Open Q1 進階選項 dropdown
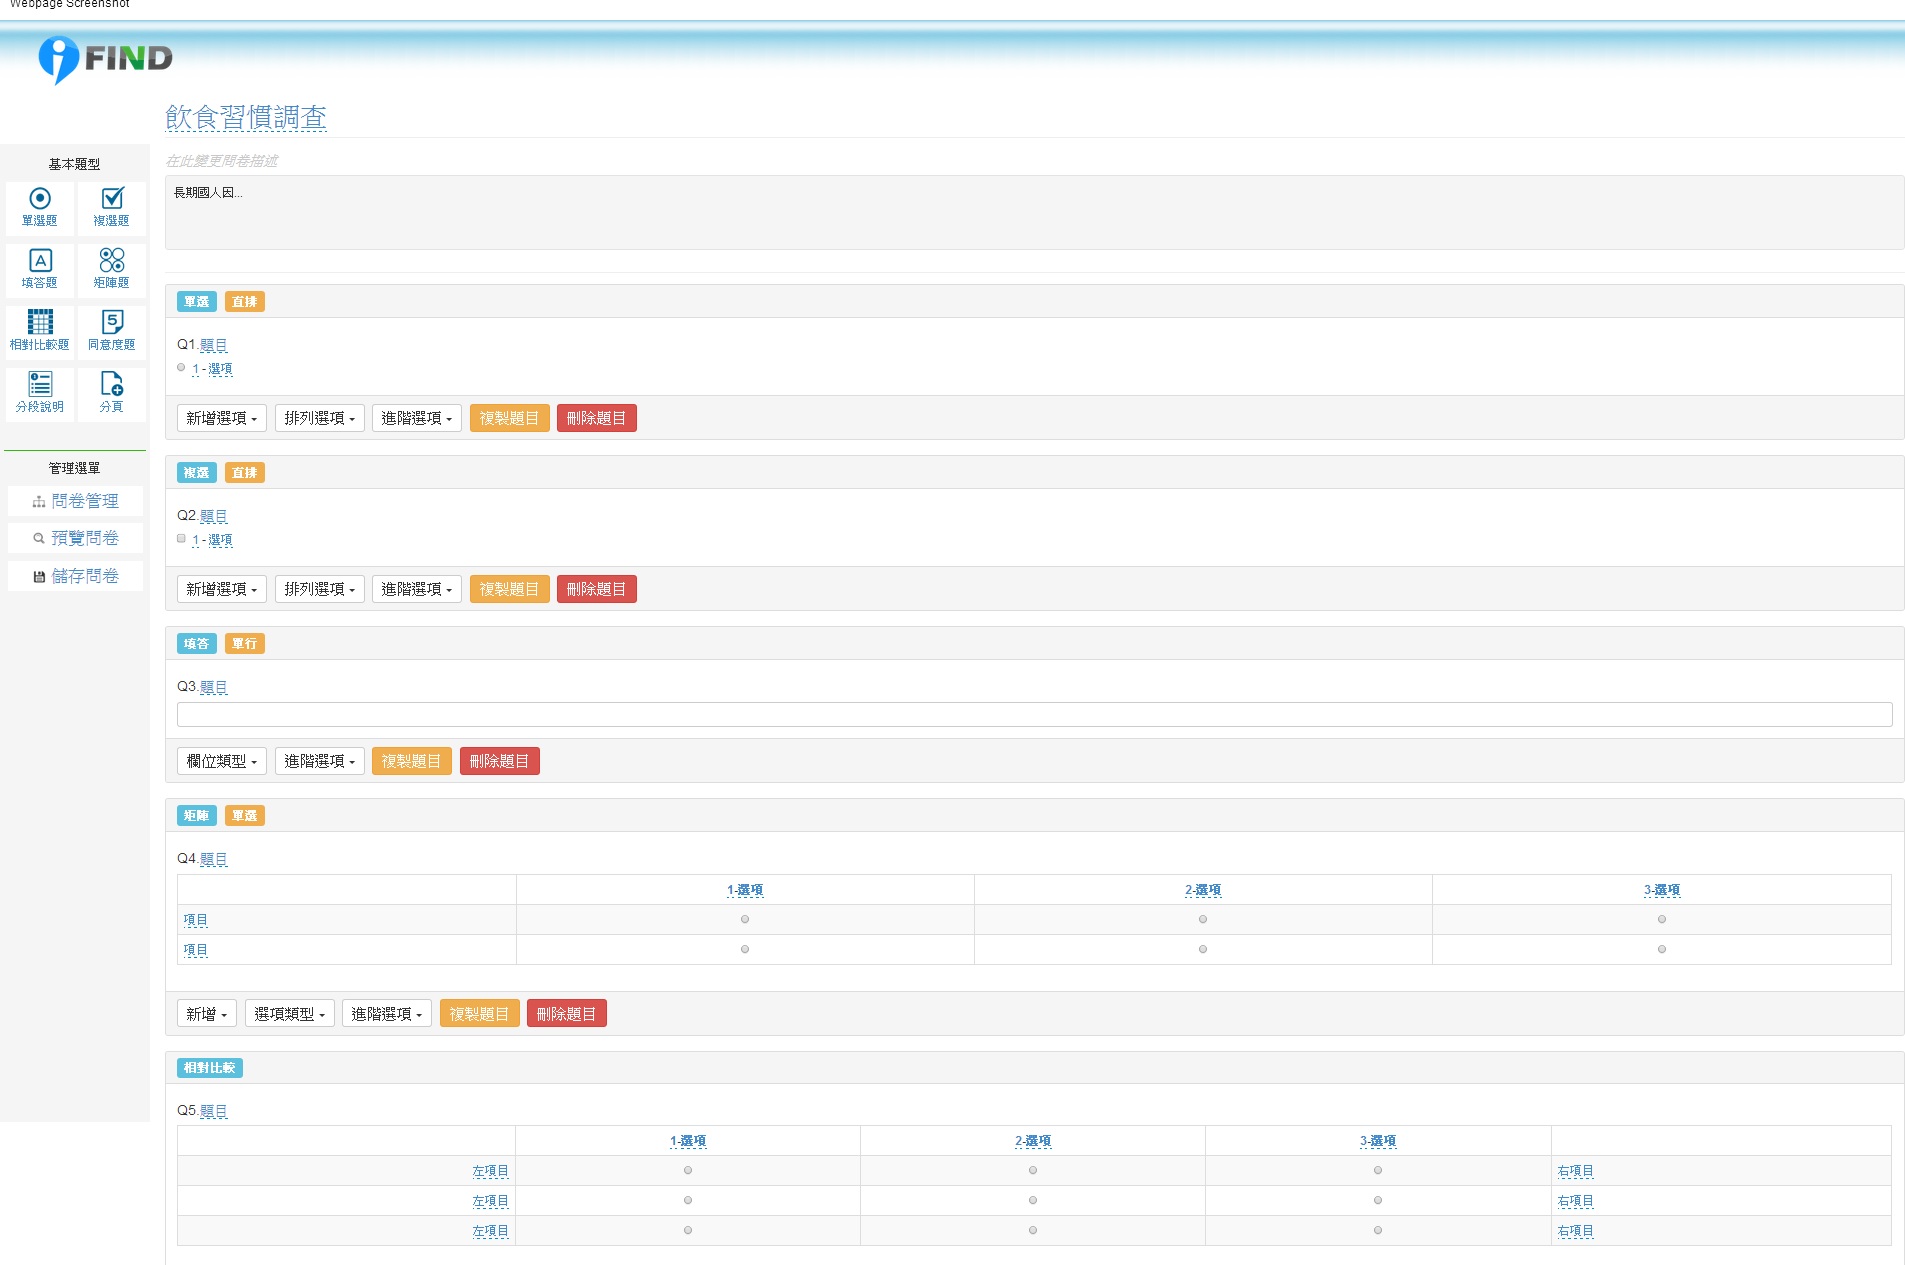This screenshot has height=1265, width=1905. pyautogui.click(x=417, y=418)
